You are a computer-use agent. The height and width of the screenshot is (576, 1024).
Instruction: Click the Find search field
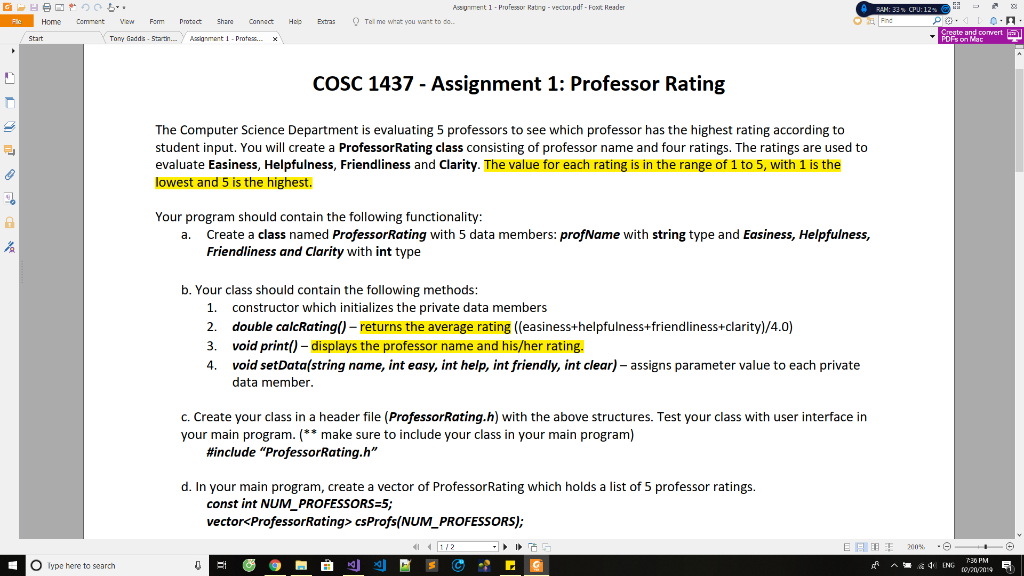[905, 20]
